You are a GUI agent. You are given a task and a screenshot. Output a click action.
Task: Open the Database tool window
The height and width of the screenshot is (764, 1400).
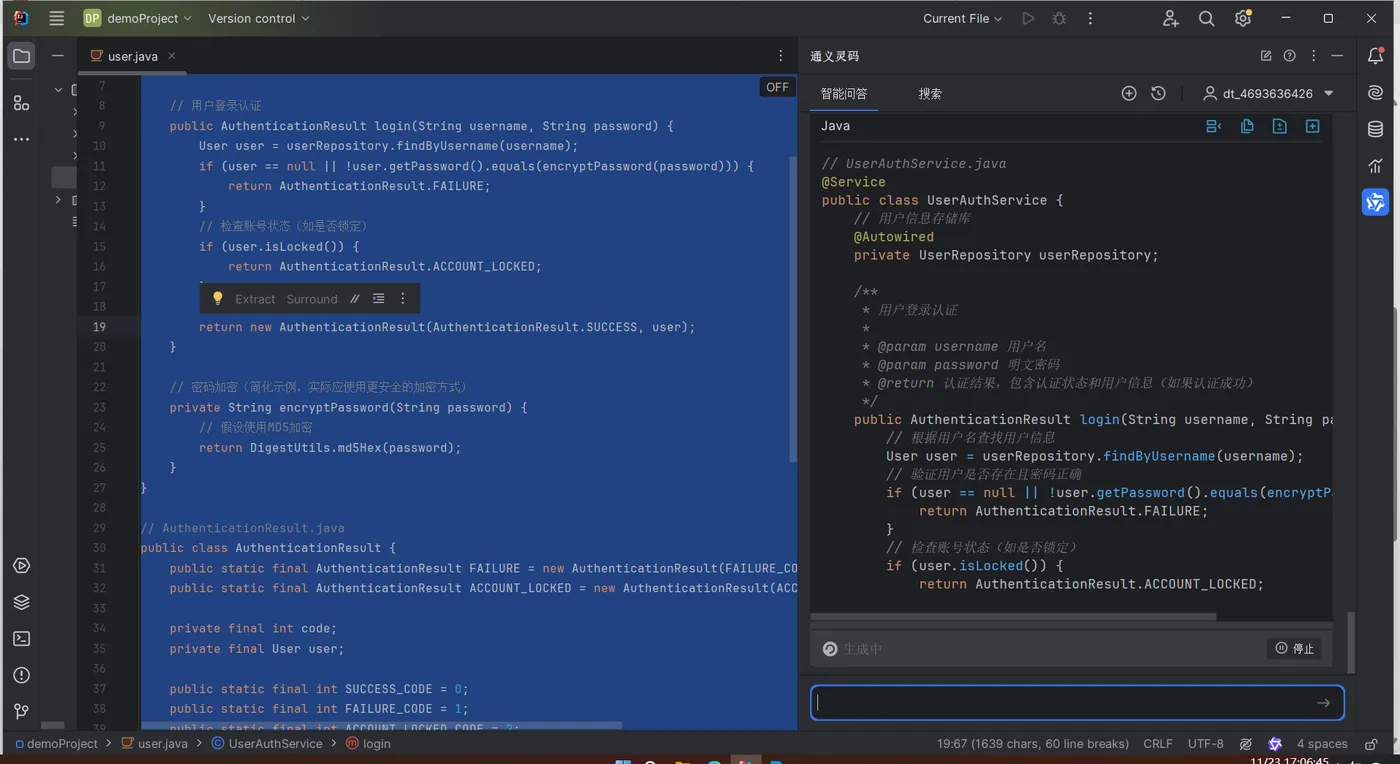coord(1376,130)
